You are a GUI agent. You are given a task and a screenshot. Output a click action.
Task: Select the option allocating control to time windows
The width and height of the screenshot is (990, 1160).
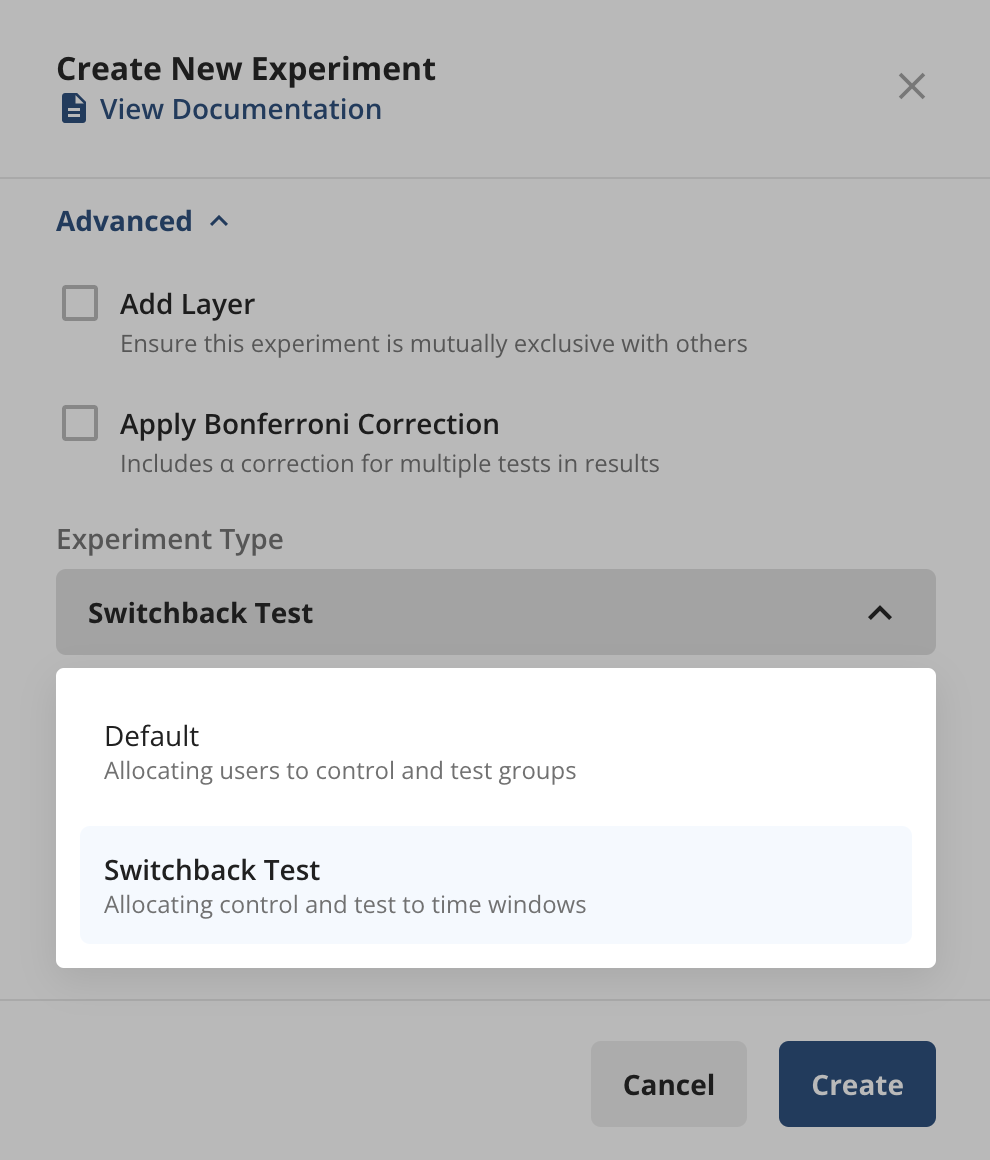(345, 885)
